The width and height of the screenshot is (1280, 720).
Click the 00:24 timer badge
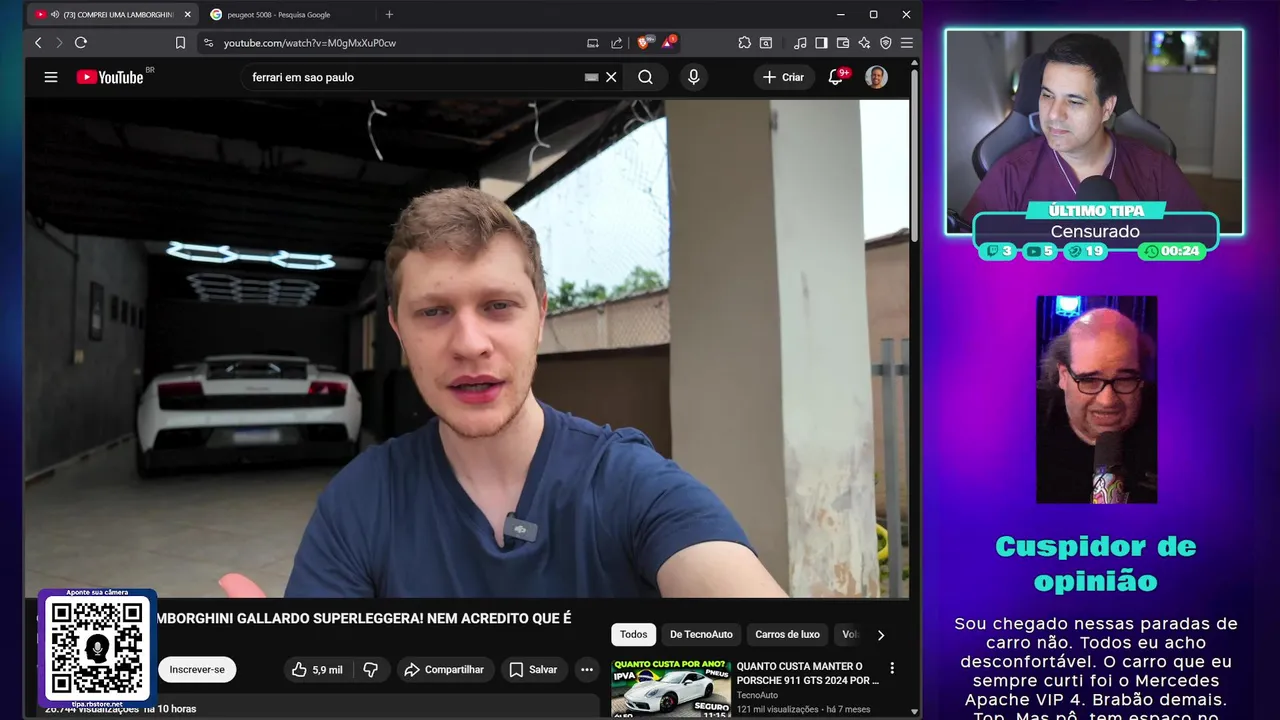pyautogui.click(x=1172, y=251)
